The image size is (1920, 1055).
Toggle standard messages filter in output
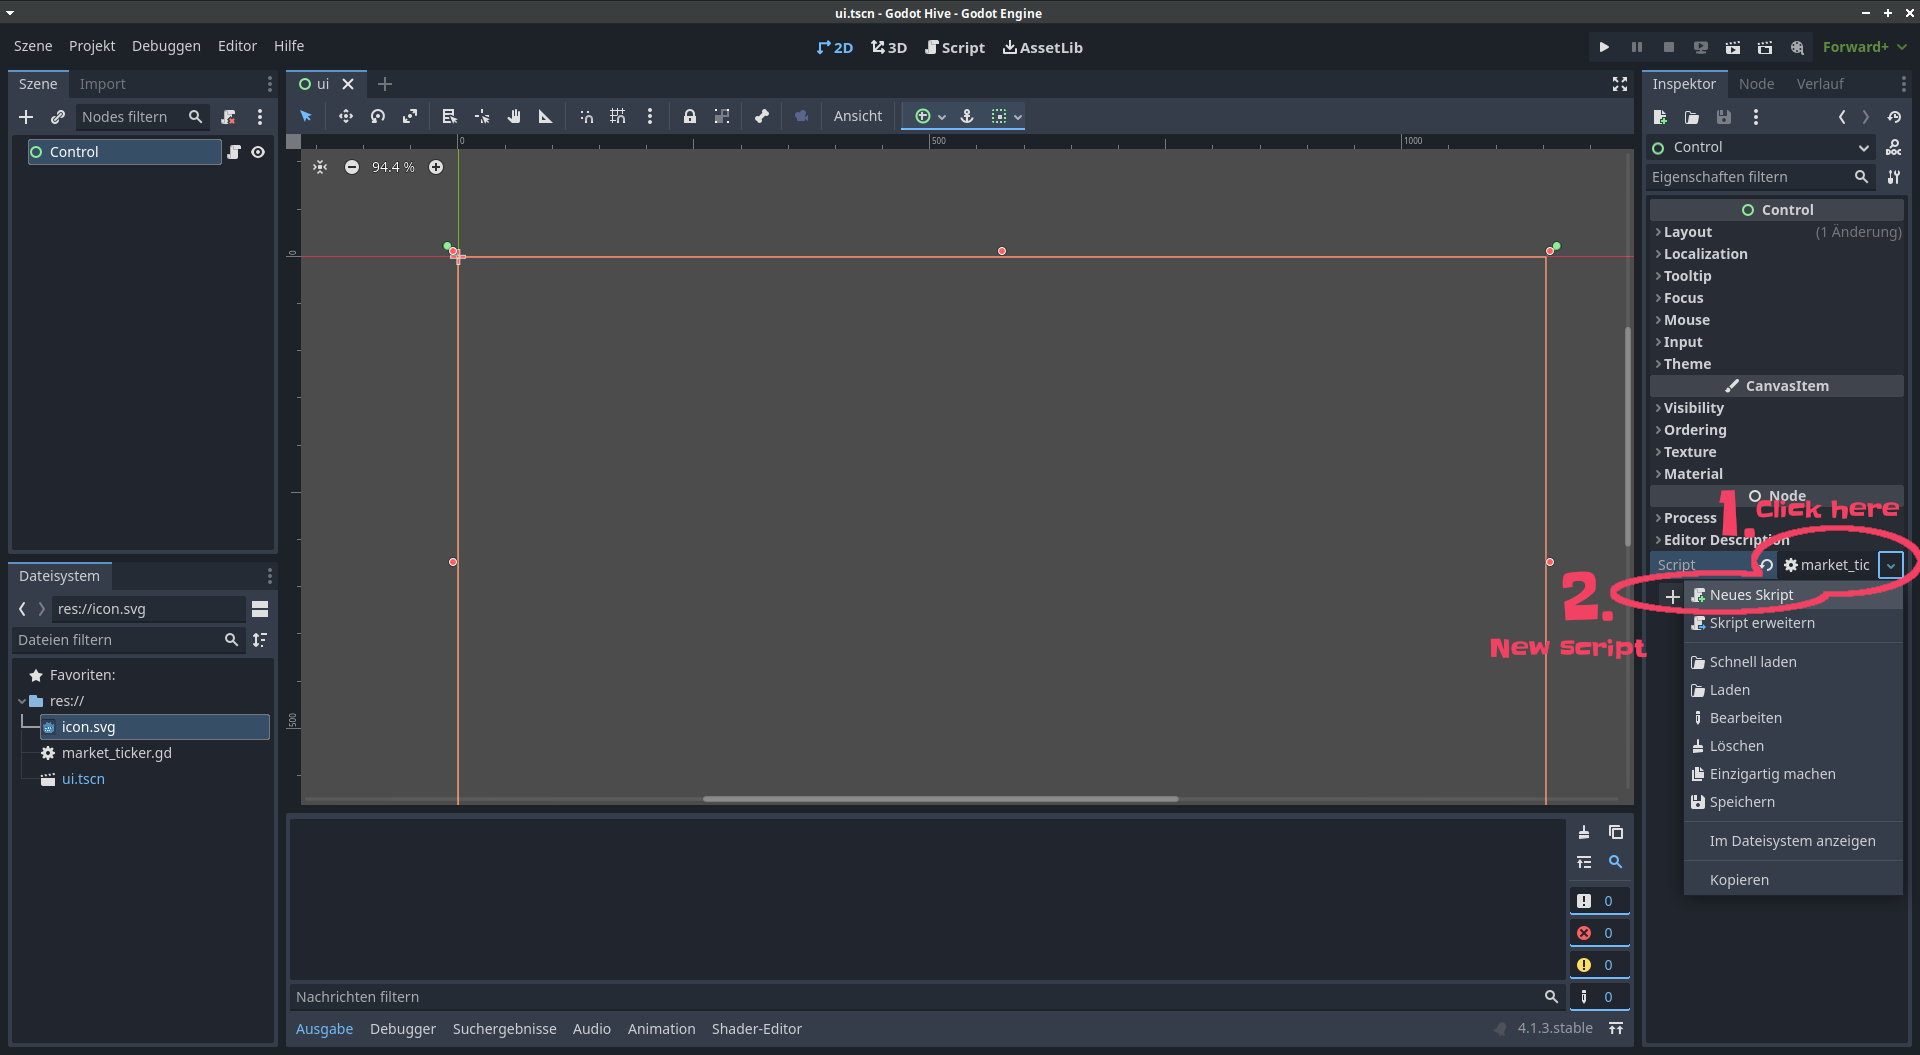pyautogui.click(x=1598, y=901)
